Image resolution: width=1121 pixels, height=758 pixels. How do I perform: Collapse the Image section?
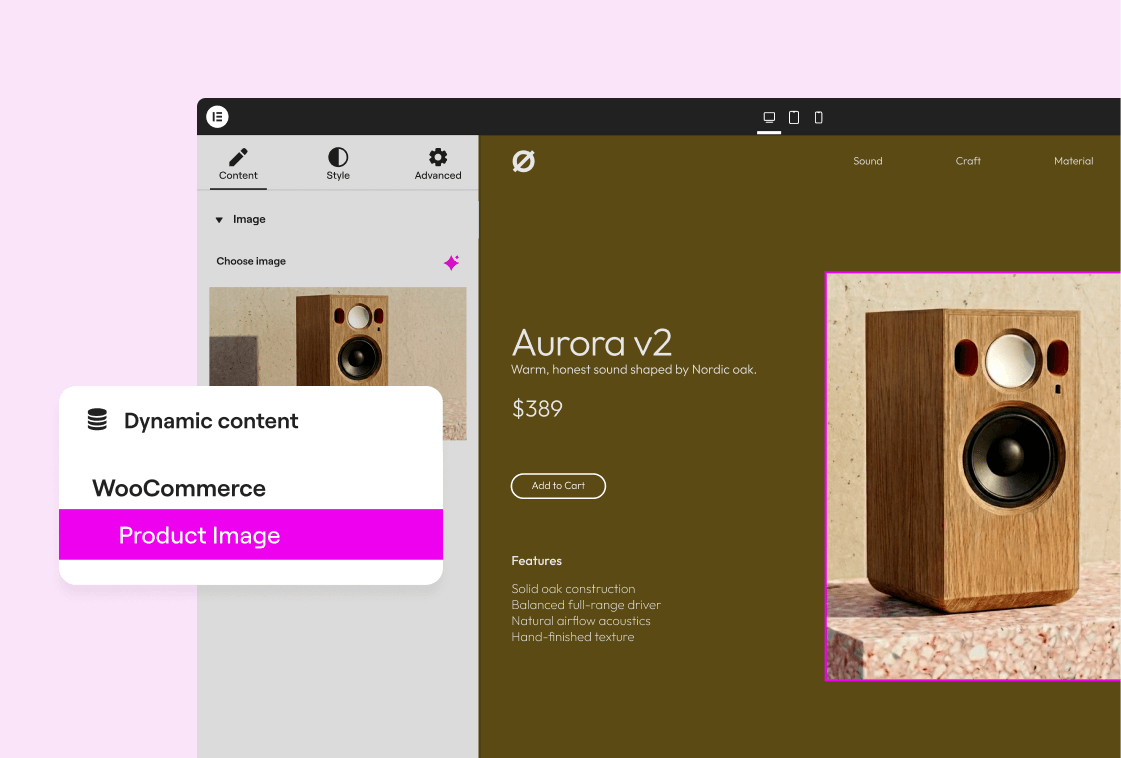tap(219, 220)
